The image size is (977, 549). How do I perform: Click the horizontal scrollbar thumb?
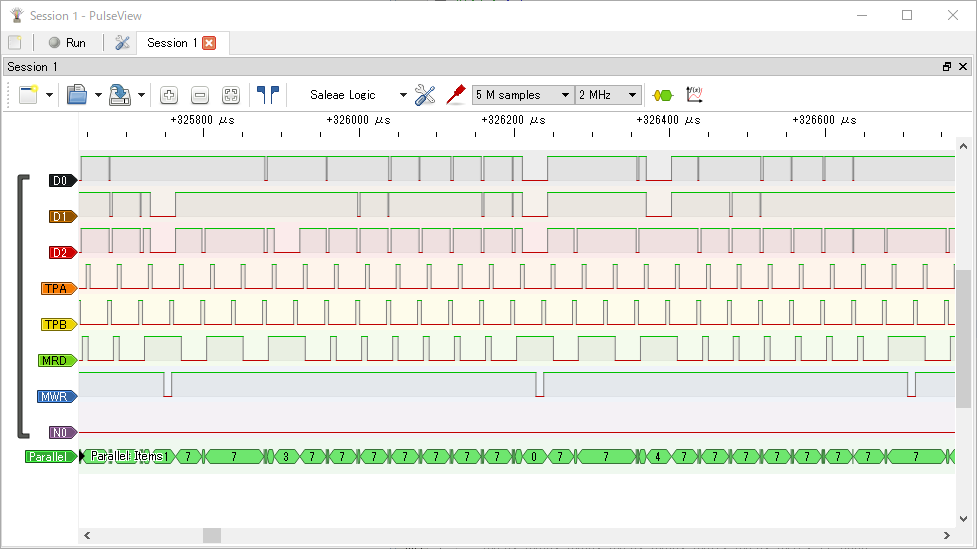pos(212,536)
